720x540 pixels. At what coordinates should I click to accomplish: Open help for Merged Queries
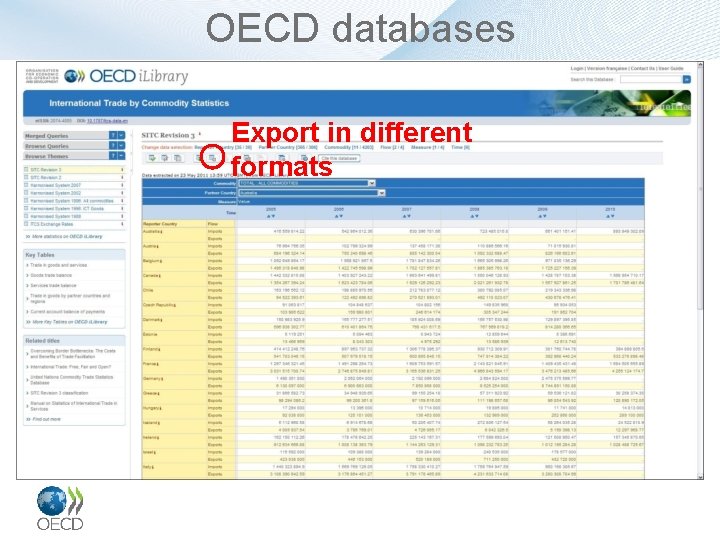pyautogui.click(x=112, y=135)
